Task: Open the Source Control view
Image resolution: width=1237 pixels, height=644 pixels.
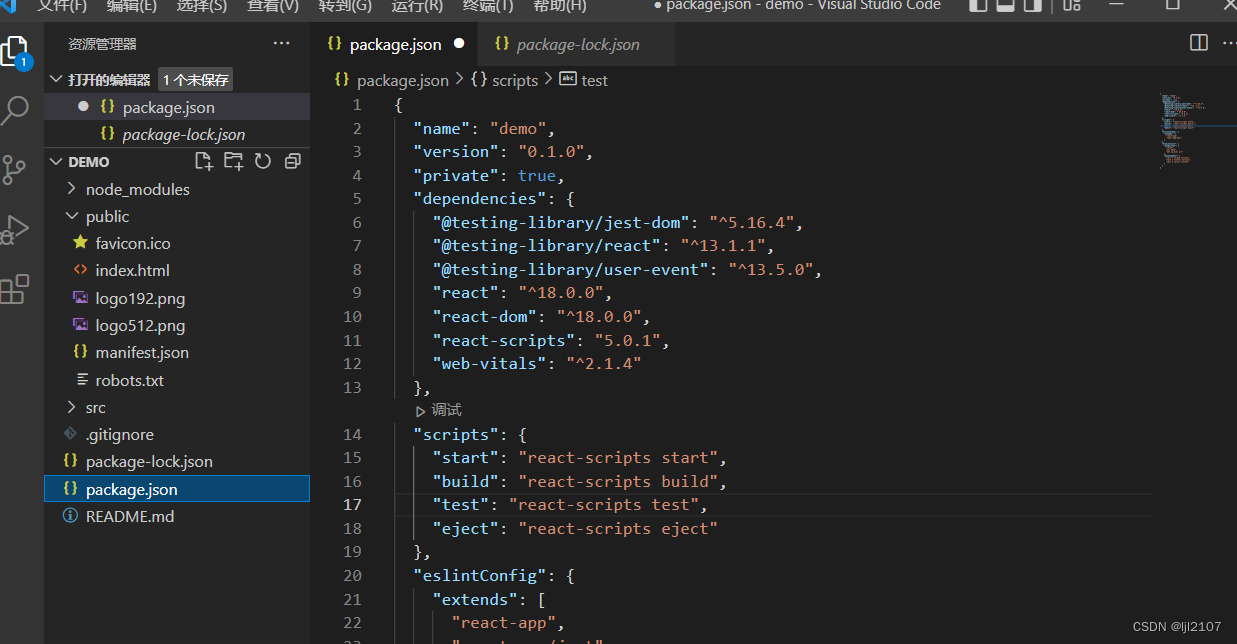Action: point(14,169)
